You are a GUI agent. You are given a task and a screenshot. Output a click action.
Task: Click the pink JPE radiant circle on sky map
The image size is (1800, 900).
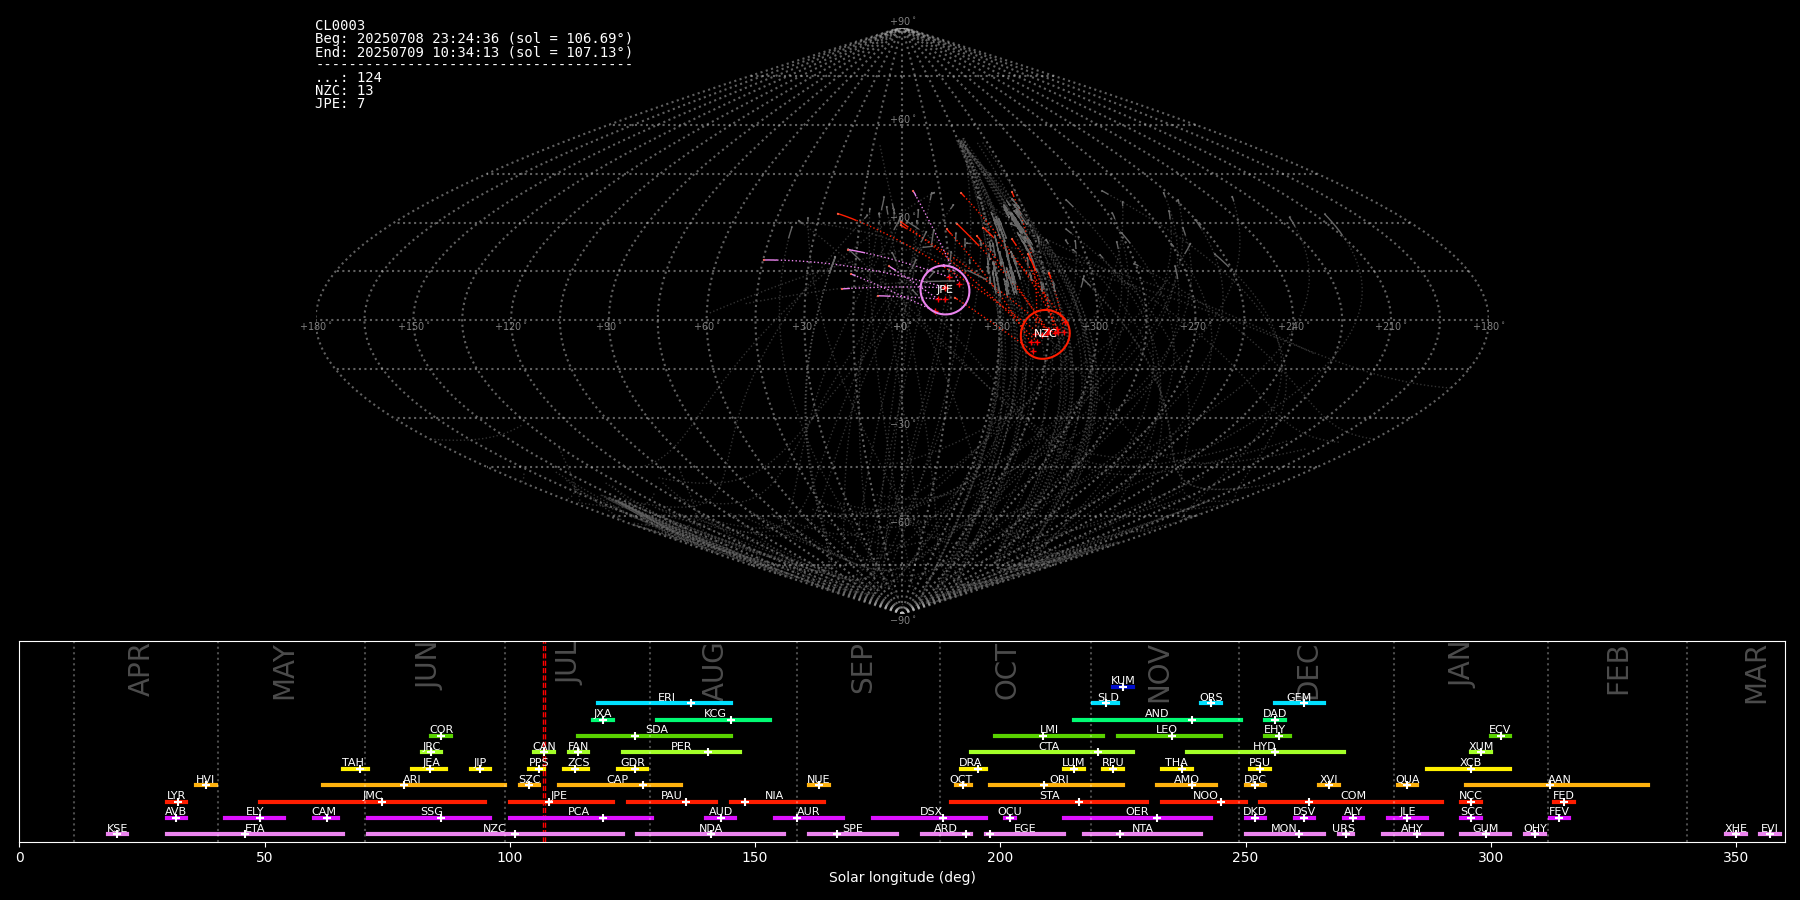pyautogui.click(x=944, y=290)
